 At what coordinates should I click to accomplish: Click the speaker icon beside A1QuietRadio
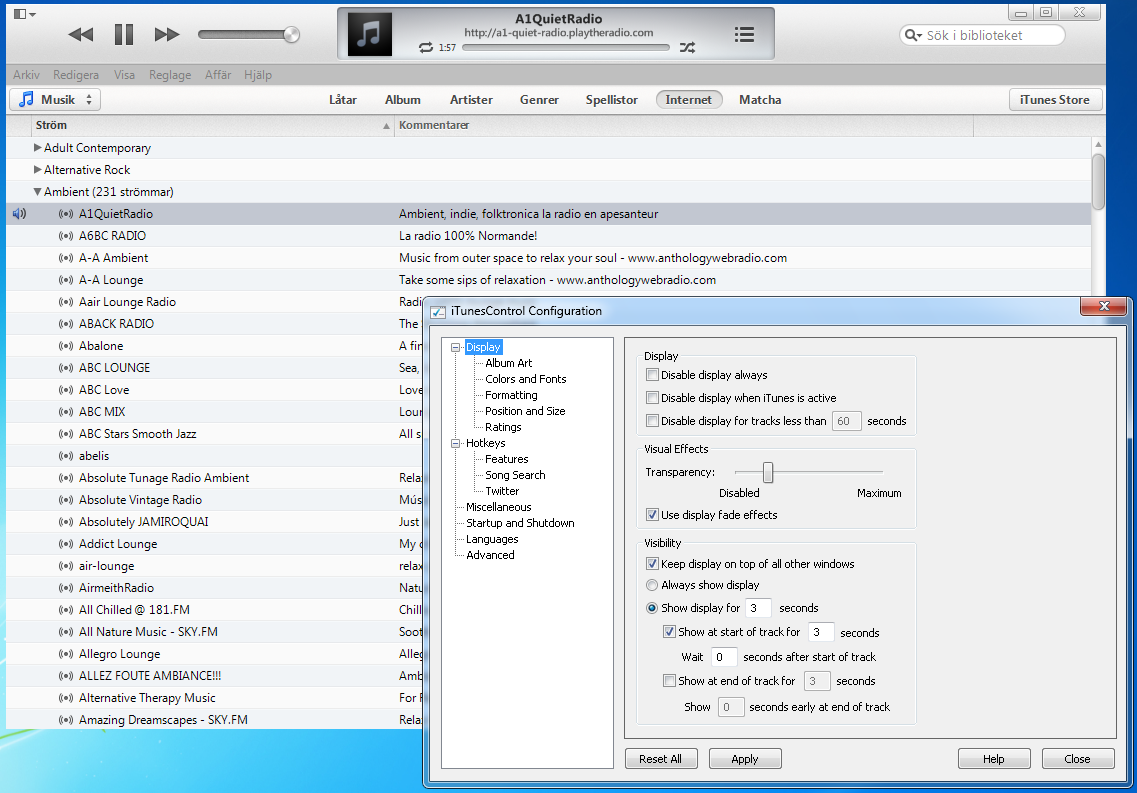(x=20, y=214)
